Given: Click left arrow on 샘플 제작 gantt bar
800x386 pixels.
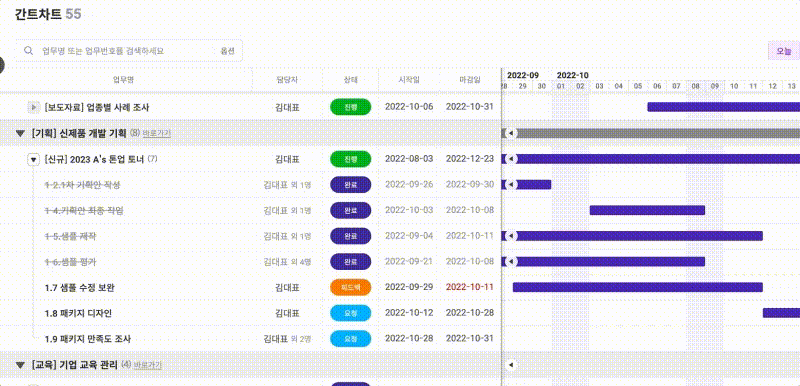Looking at the screenshot, I should [511, 236].
